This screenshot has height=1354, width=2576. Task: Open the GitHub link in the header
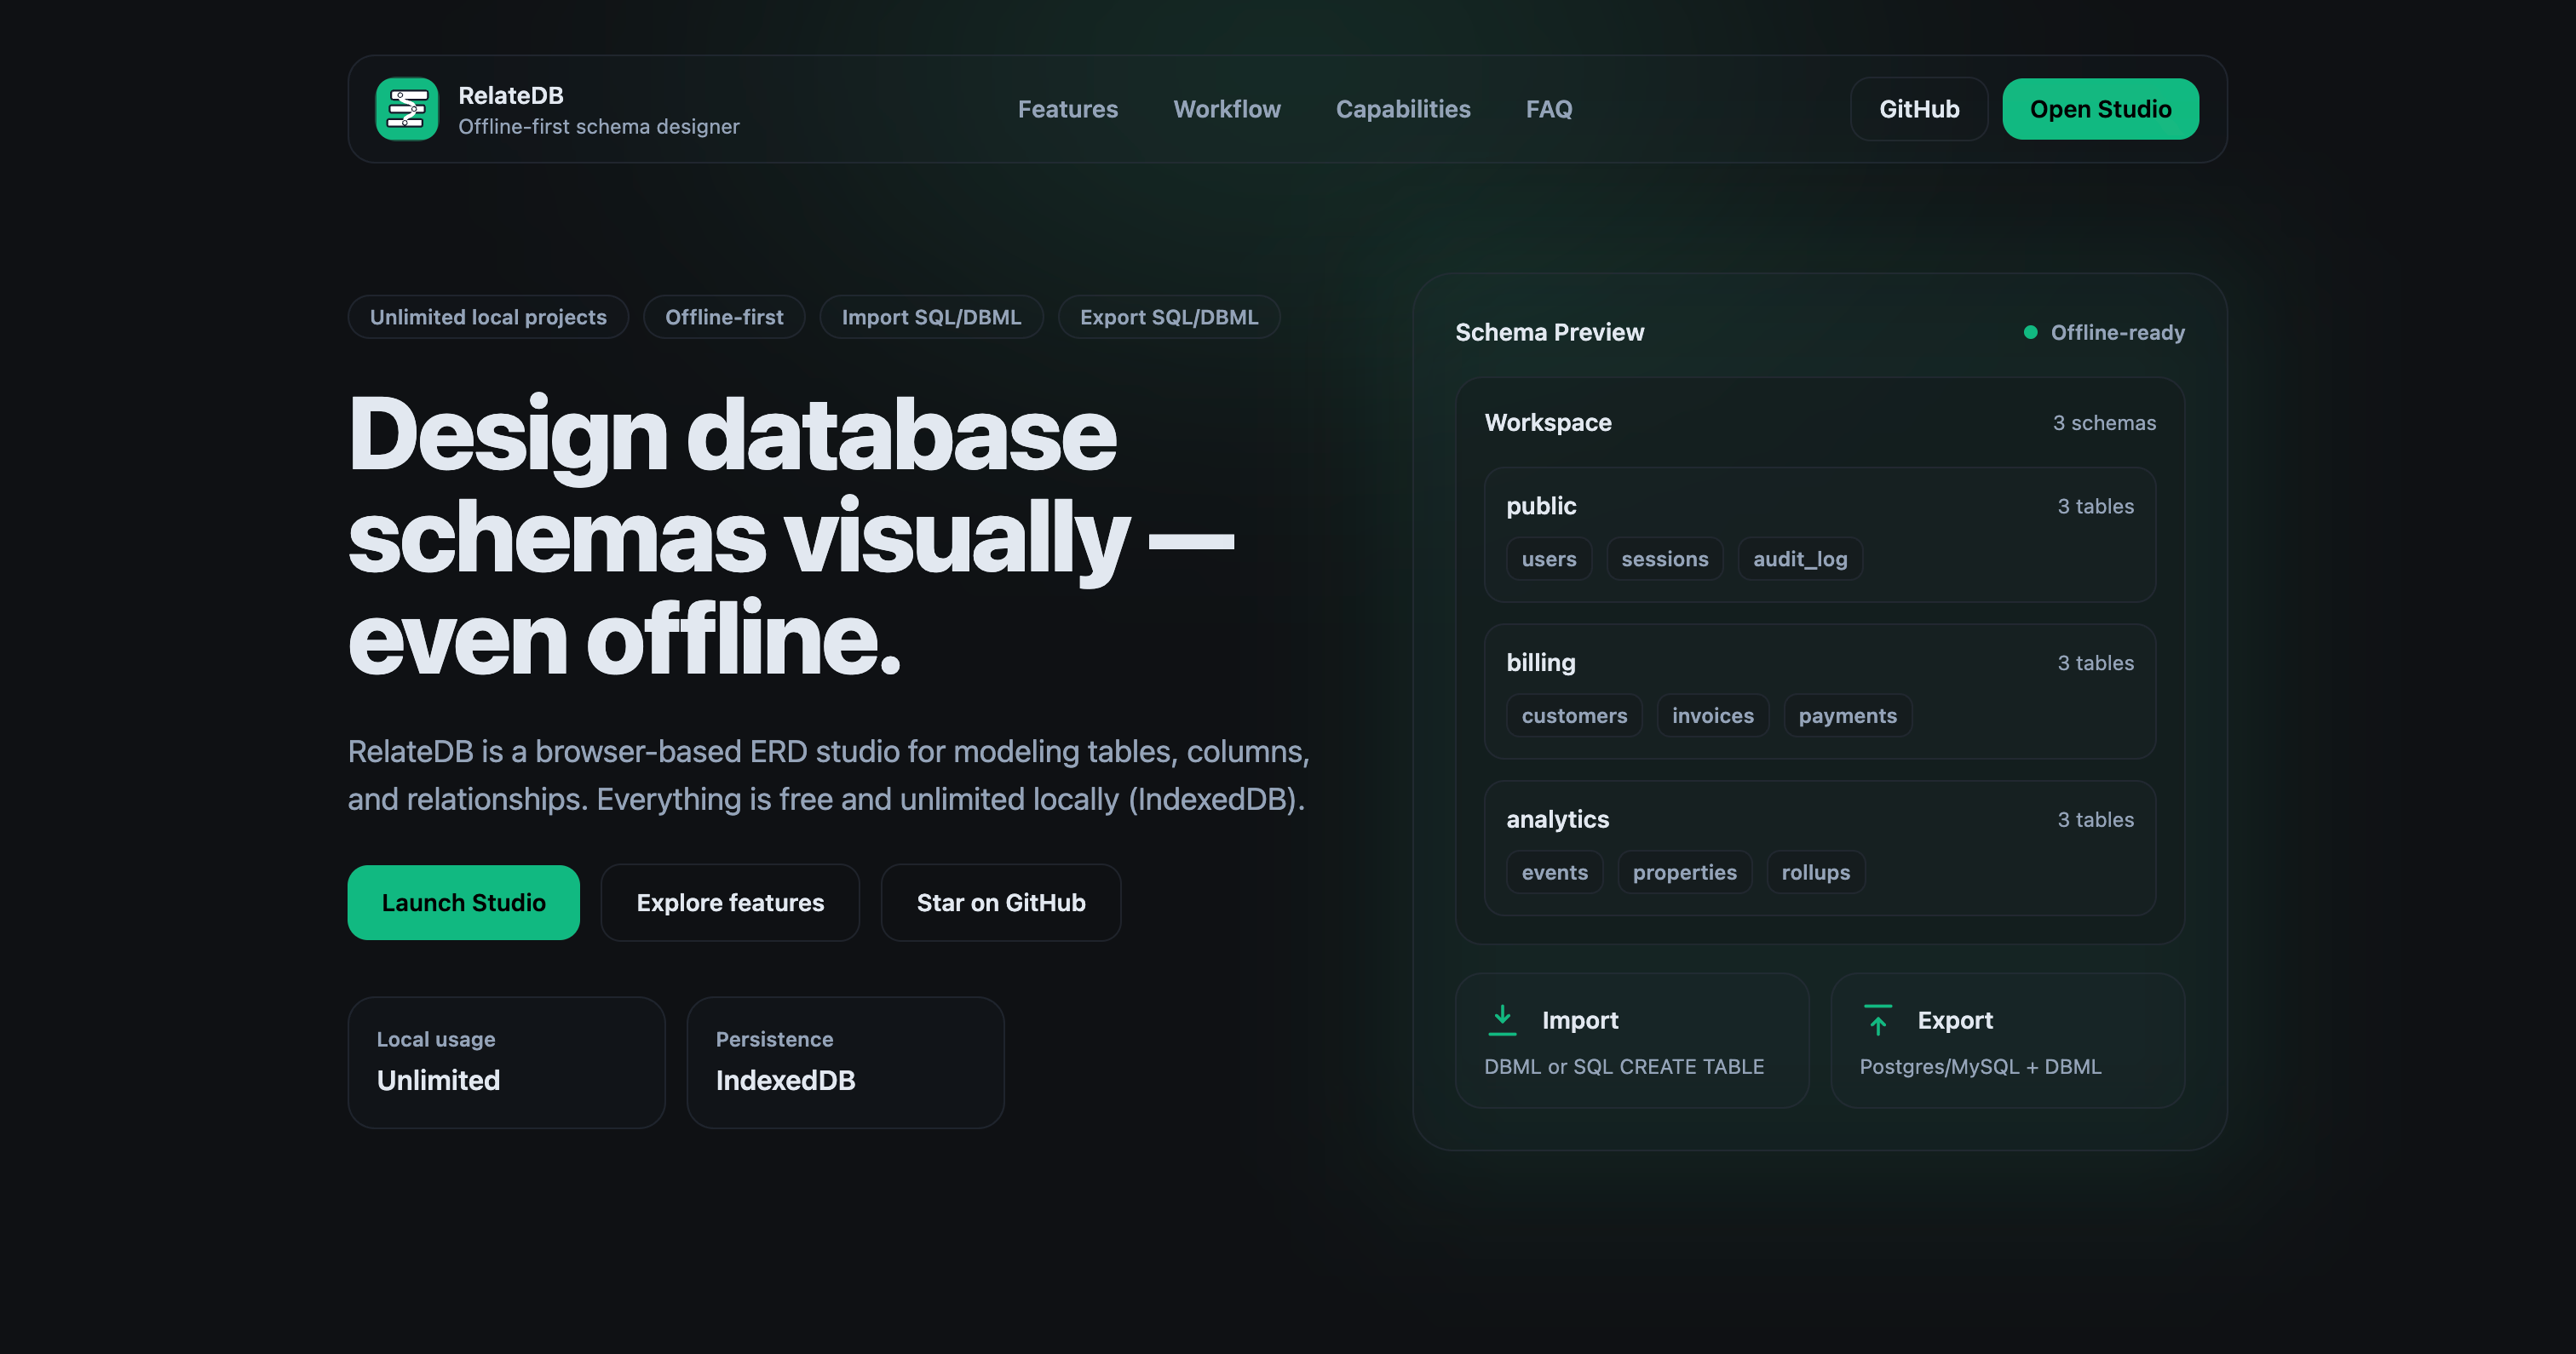[1918, 108]
